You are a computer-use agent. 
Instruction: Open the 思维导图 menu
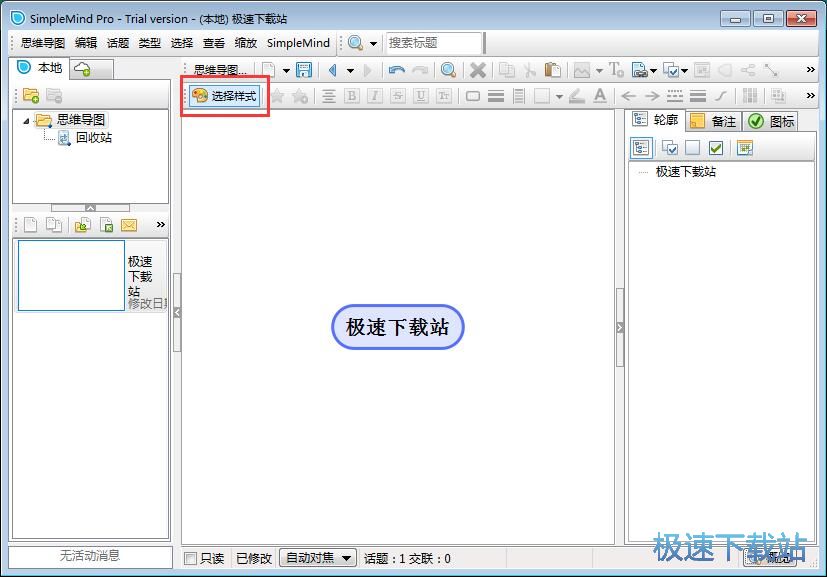[43, 43]
